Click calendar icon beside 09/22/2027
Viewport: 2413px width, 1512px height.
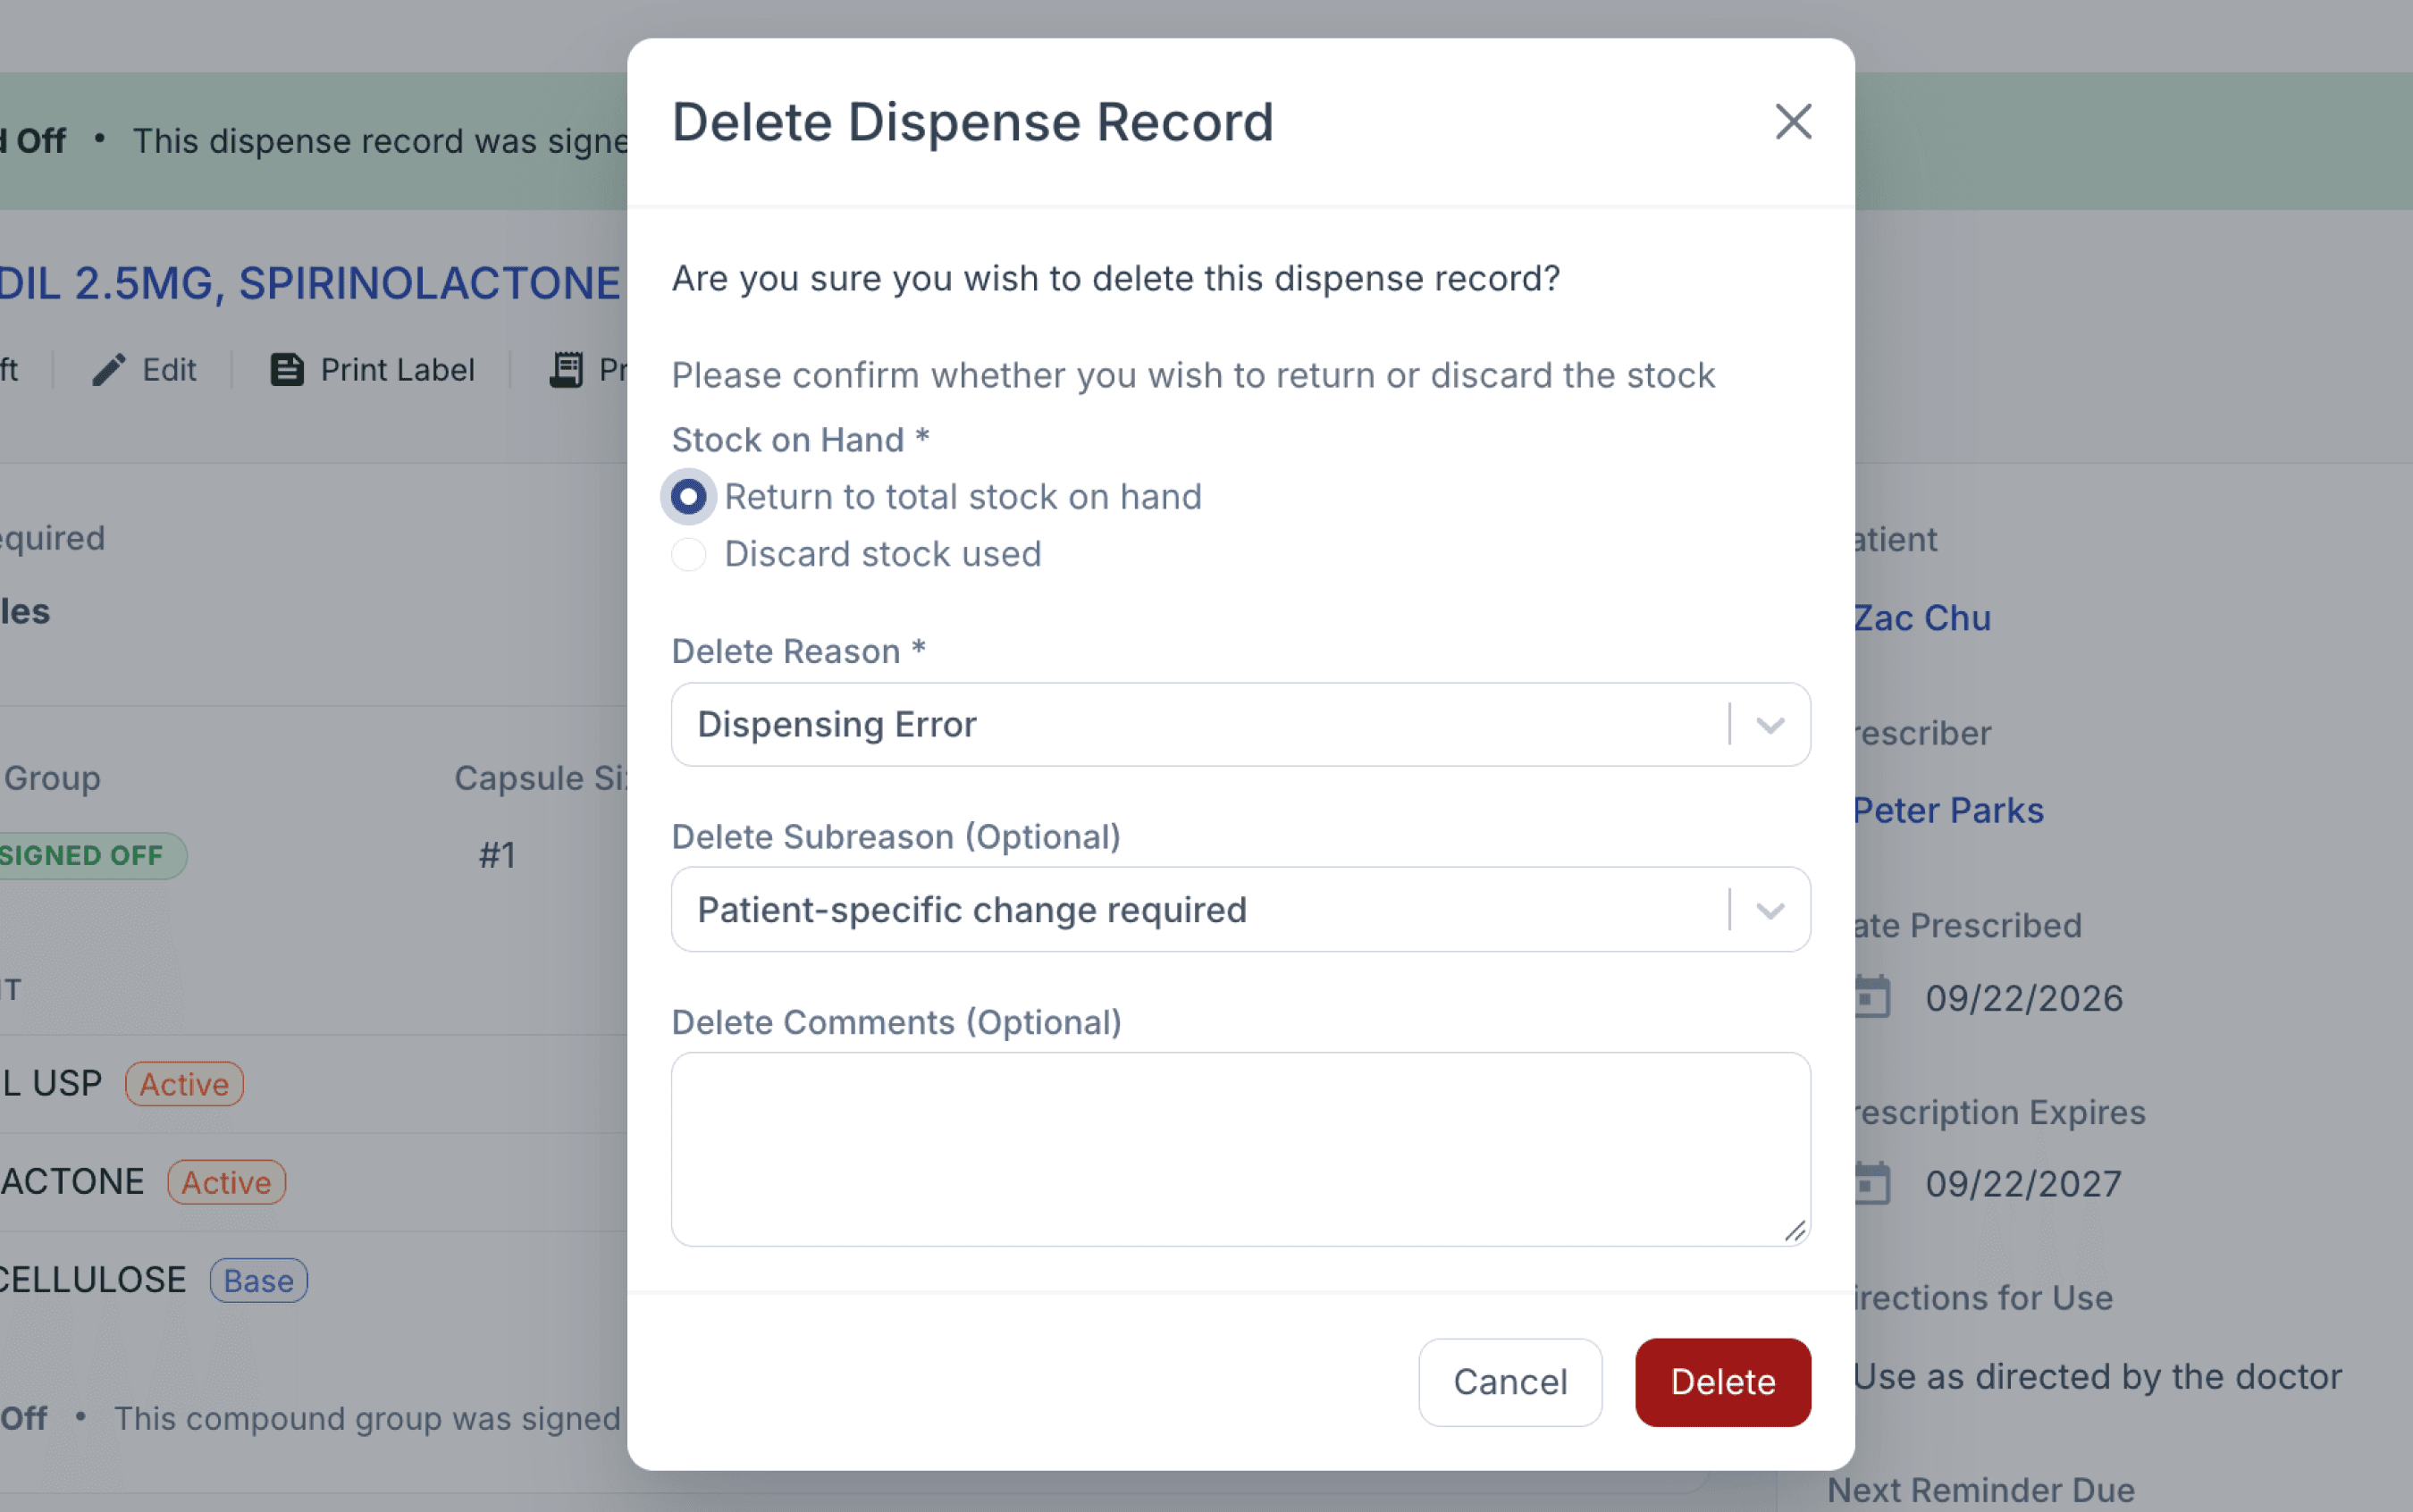pos(1871,1183)
